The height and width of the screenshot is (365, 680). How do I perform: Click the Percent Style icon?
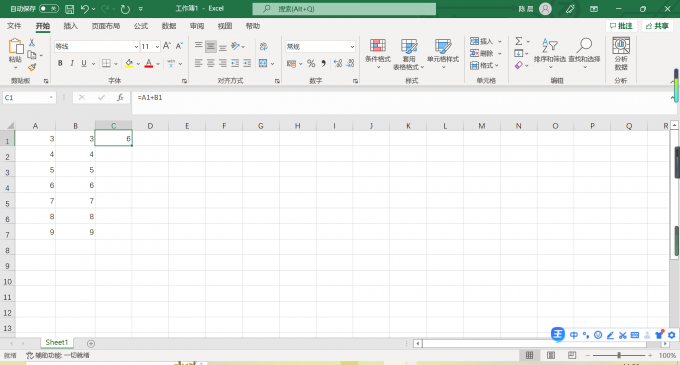point(311,64)
